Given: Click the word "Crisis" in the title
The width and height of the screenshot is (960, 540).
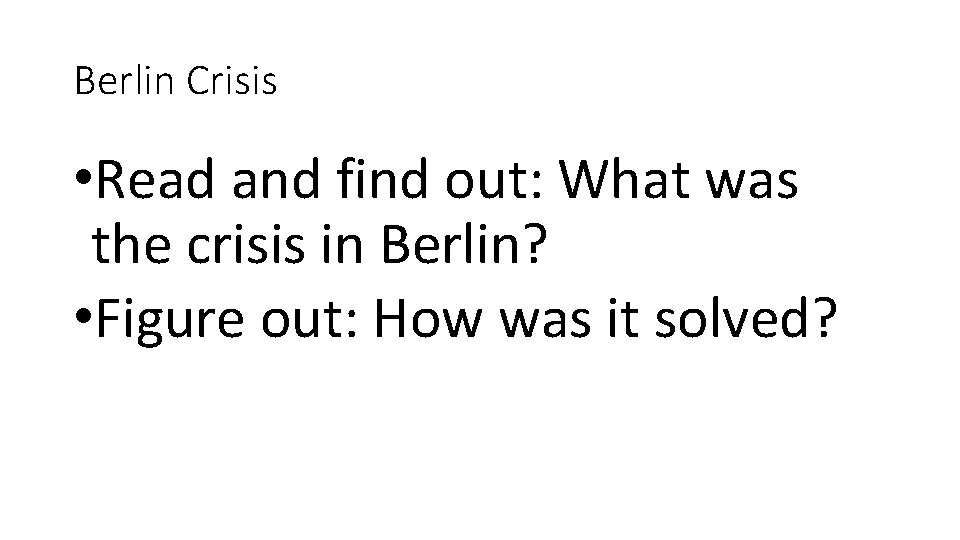Looking at the screenshot, I should 232,82.
